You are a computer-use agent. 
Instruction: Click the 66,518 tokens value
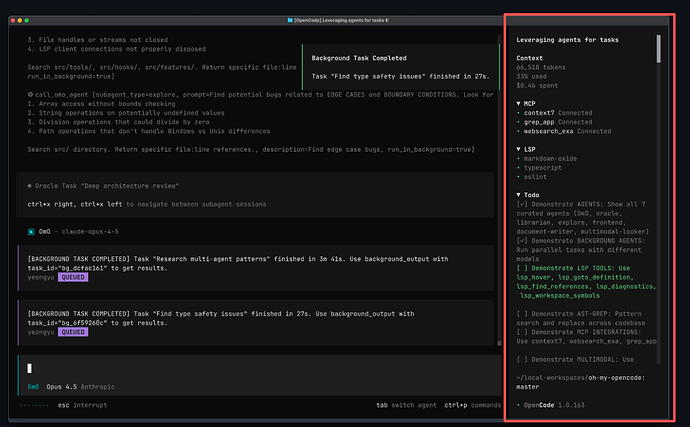[x=541, y=67]
